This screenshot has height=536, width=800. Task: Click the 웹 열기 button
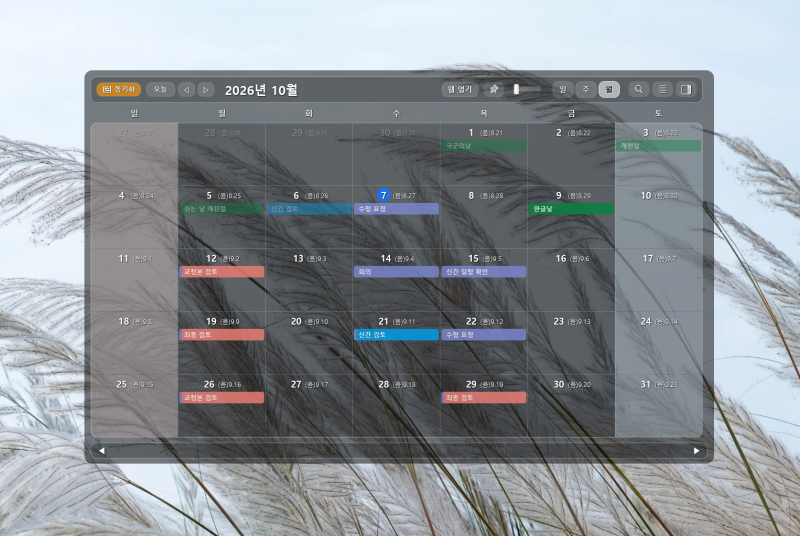tap(460, 89)
